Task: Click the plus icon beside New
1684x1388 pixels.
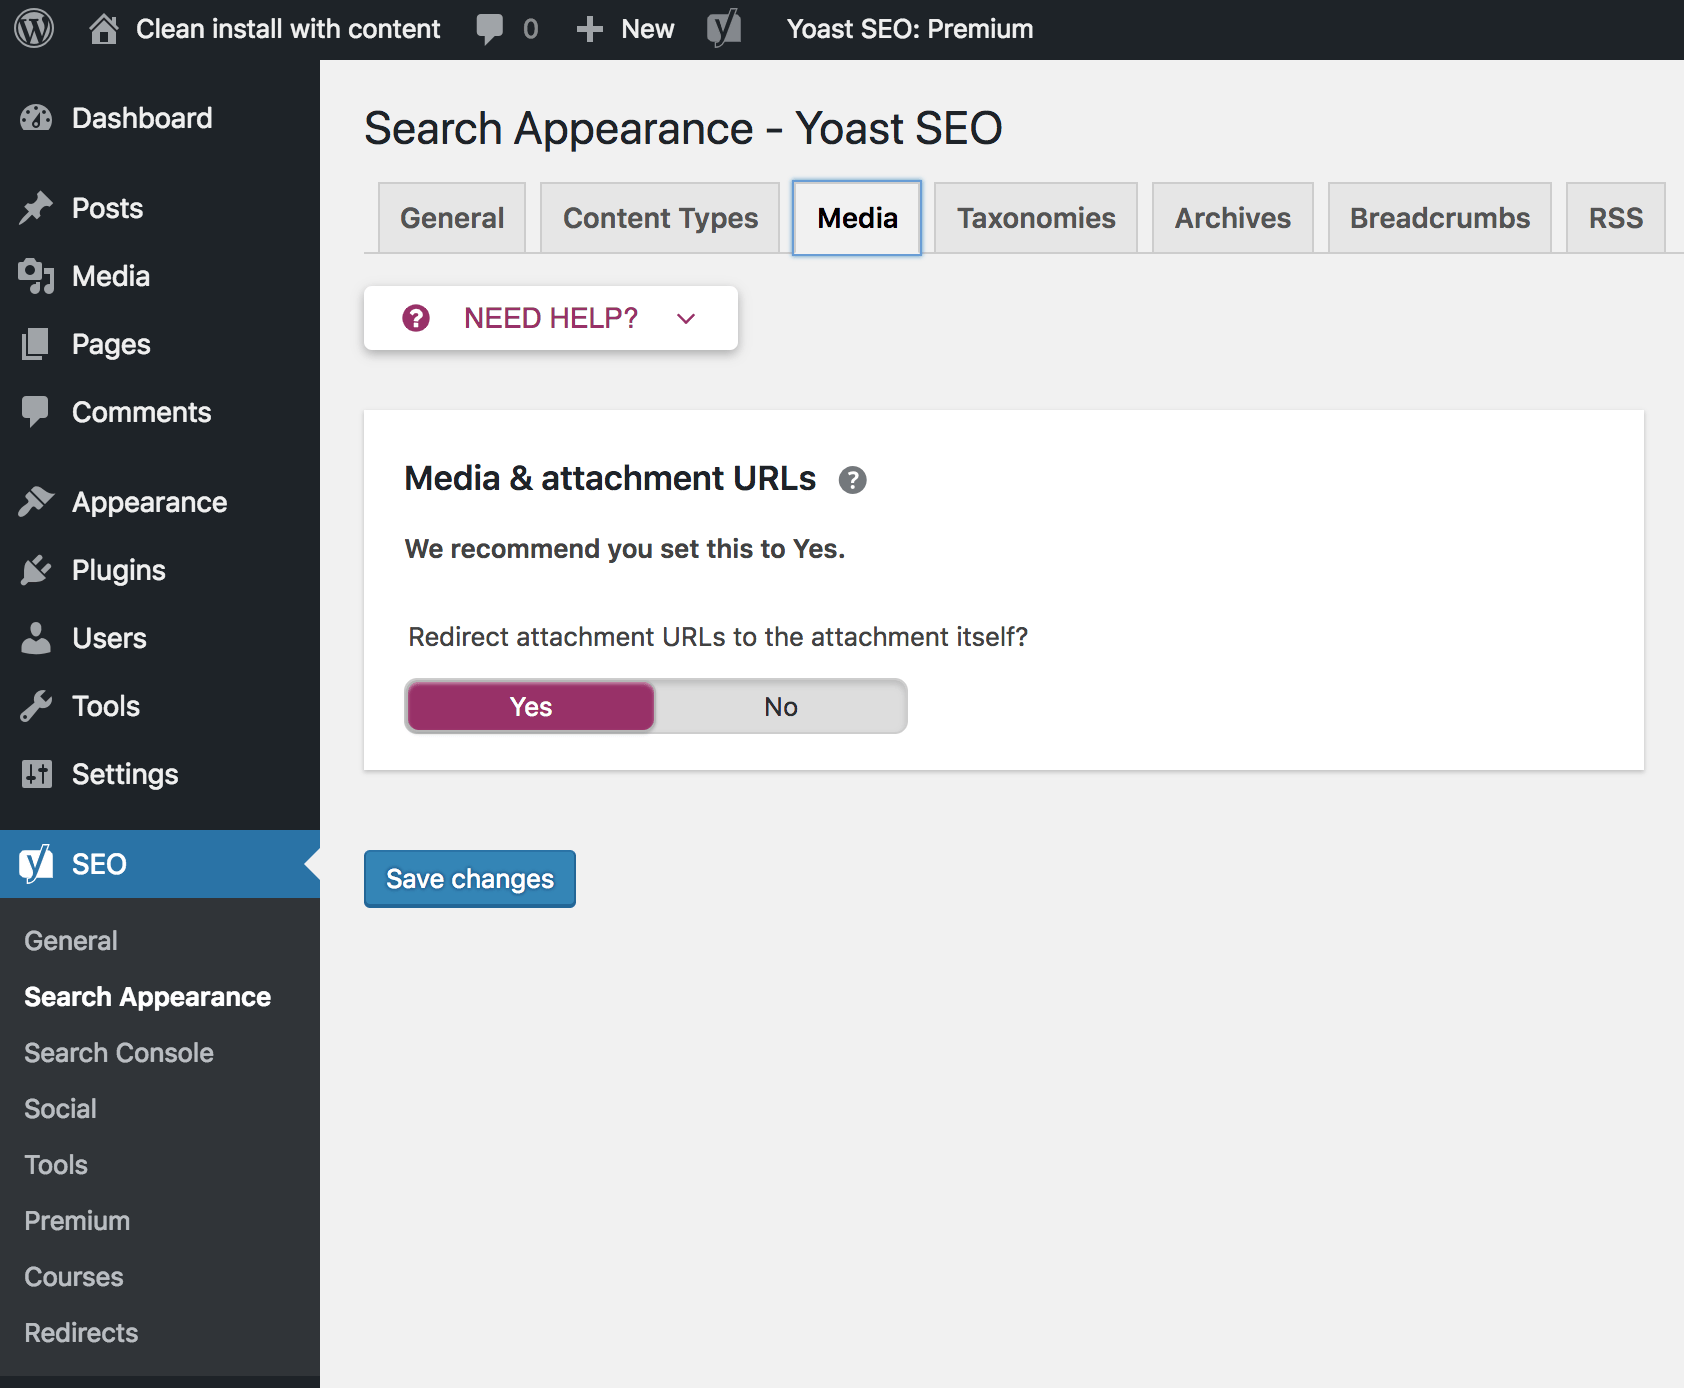Action: point(590,29)
